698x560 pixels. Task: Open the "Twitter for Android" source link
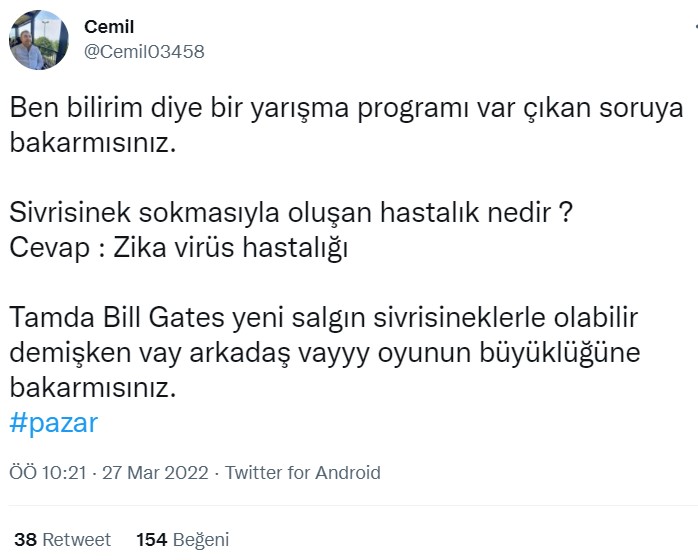(x=303, y=473)
